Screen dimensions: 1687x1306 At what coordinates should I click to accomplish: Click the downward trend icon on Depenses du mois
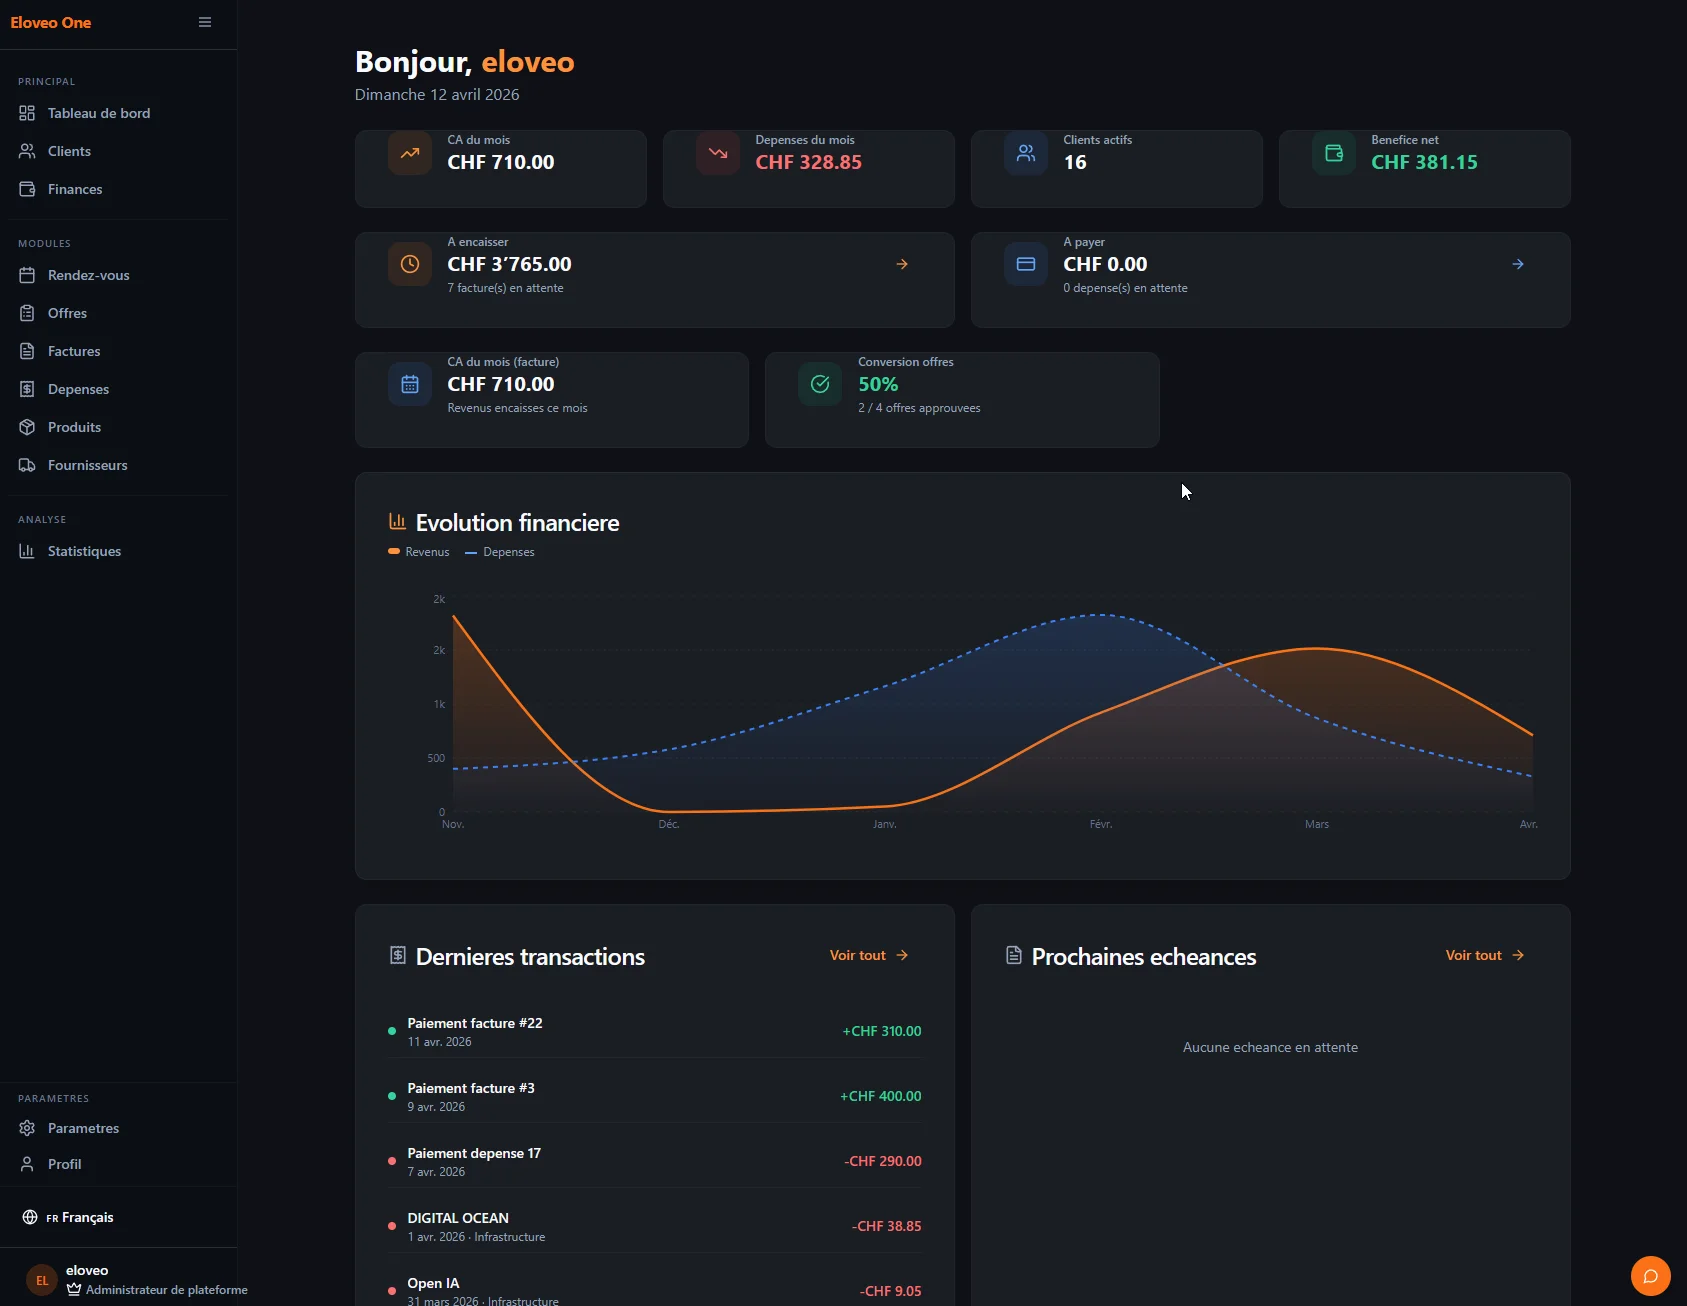pos(718,154)
